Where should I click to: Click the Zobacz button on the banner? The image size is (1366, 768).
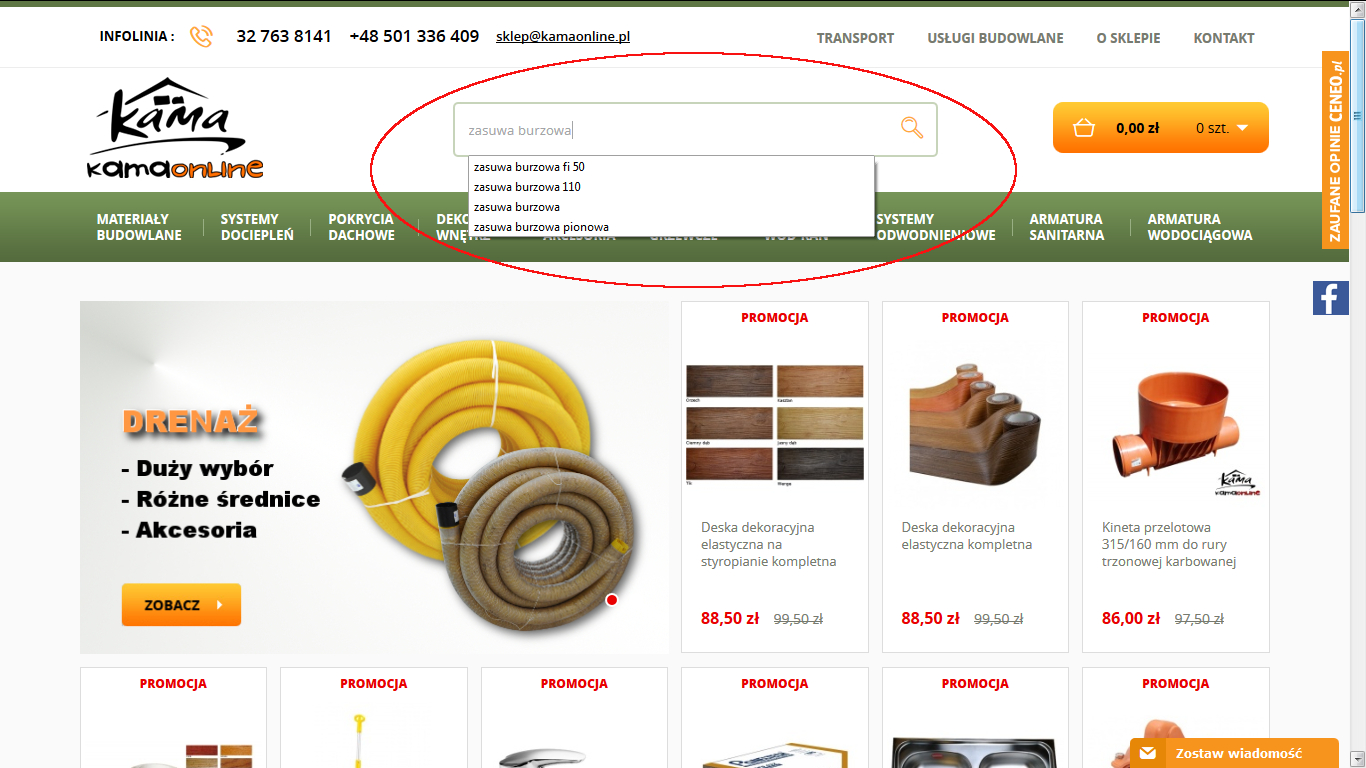[181, 605]
